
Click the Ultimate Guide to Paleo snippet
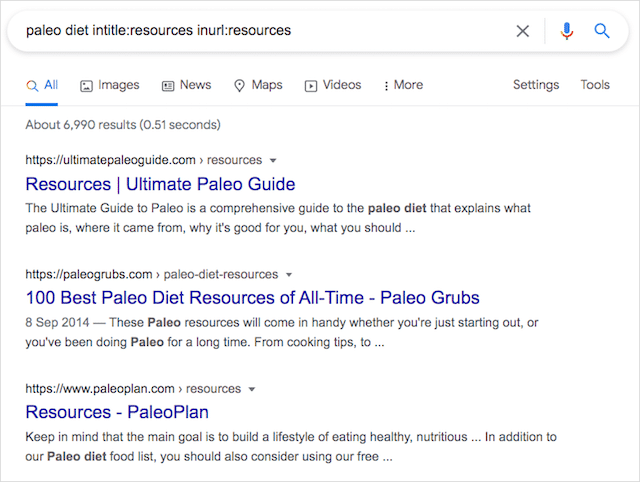click(x=278, y=218)
